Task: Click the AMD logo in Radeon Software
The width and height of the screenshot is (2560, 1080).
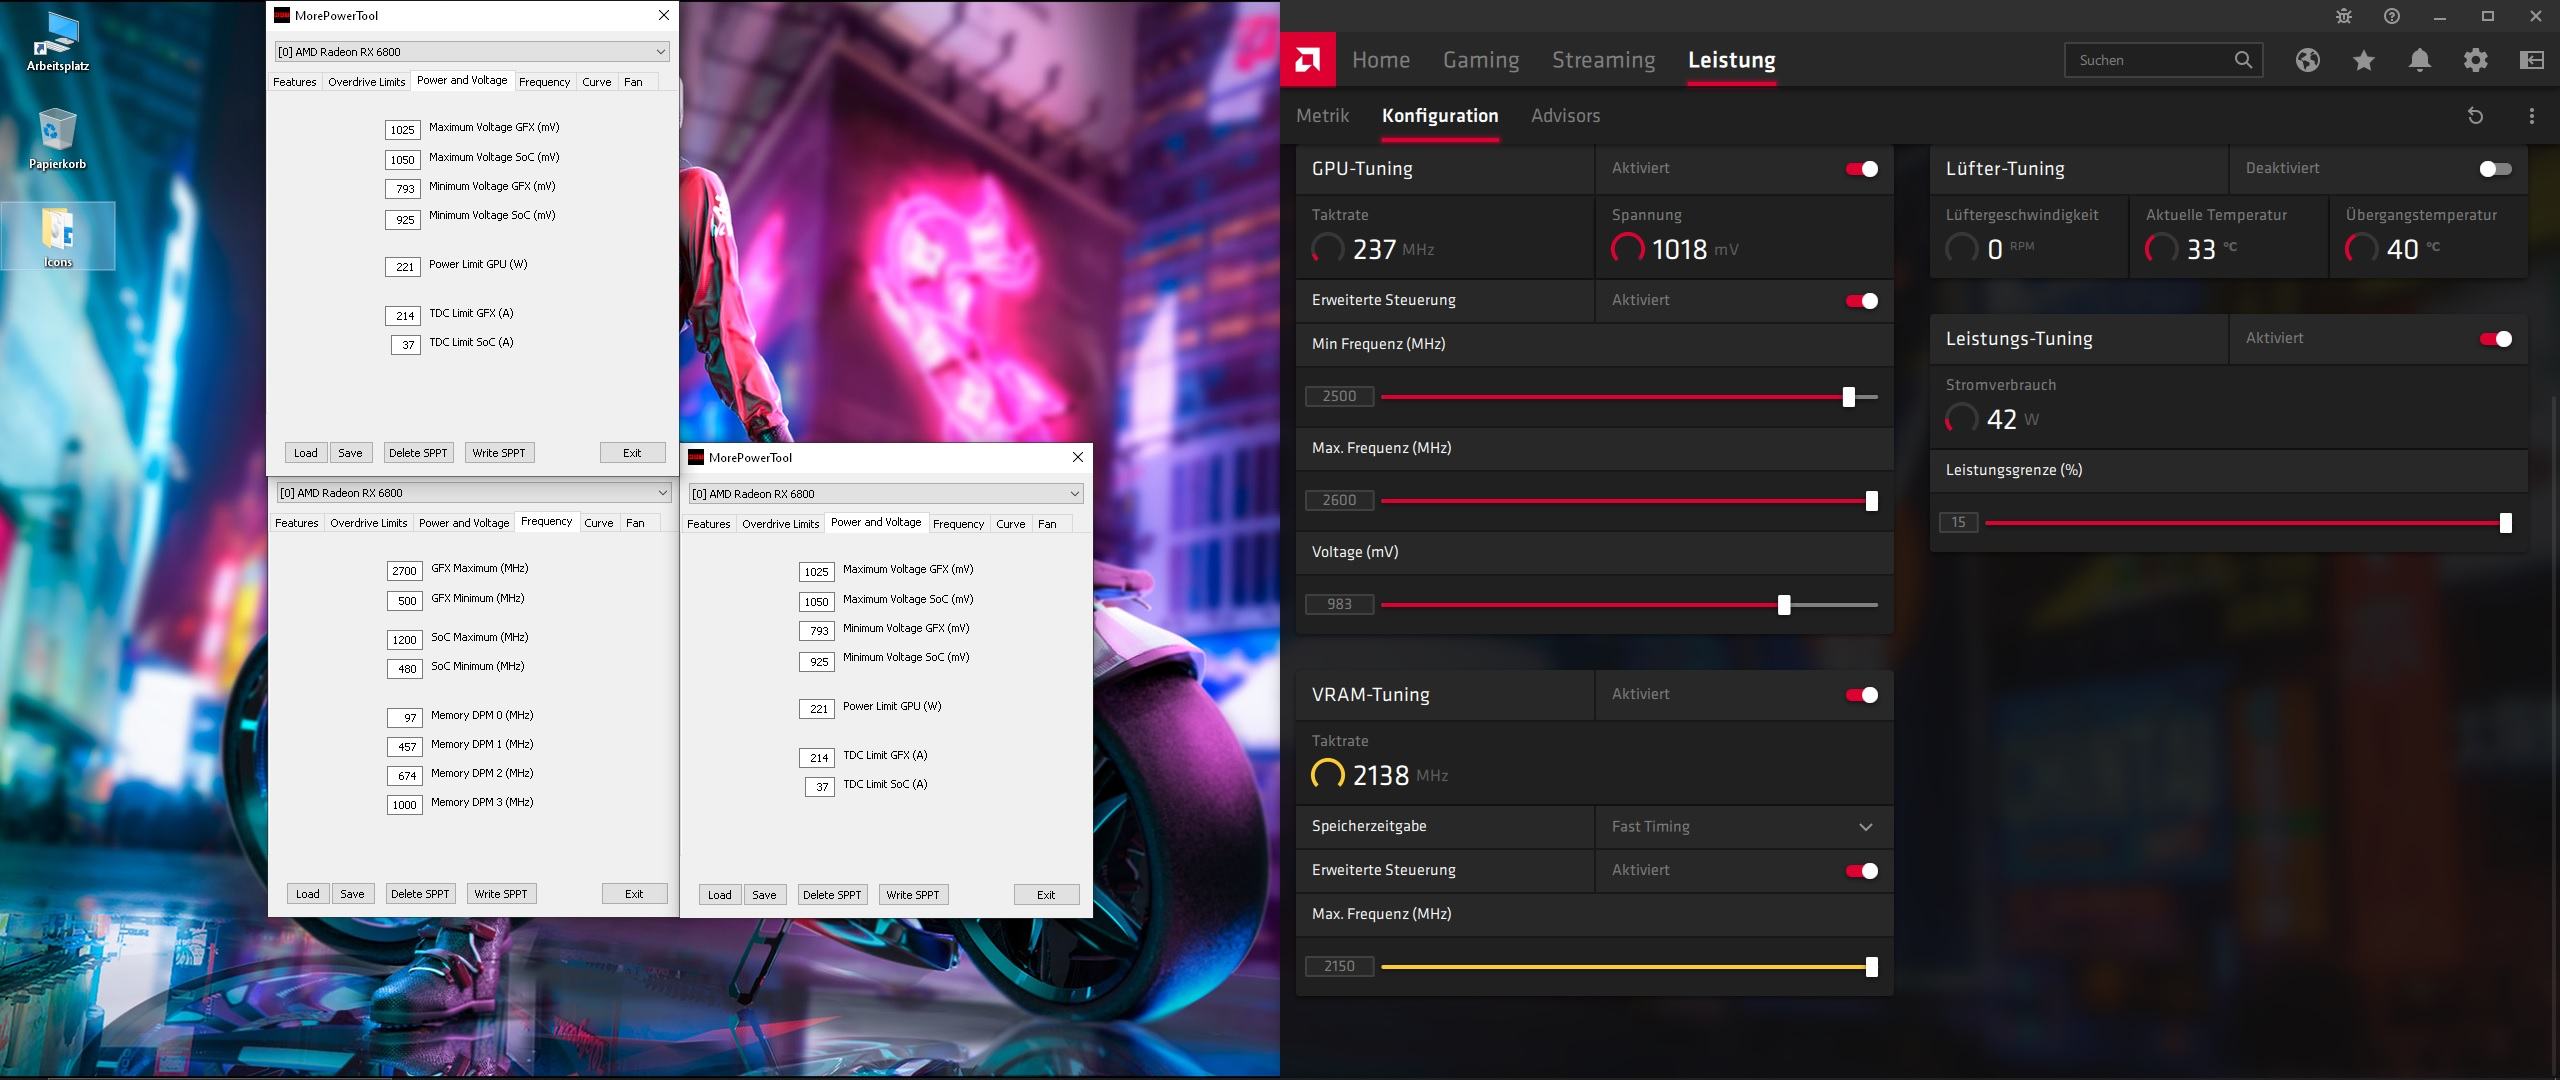Action: [1308, 60]
